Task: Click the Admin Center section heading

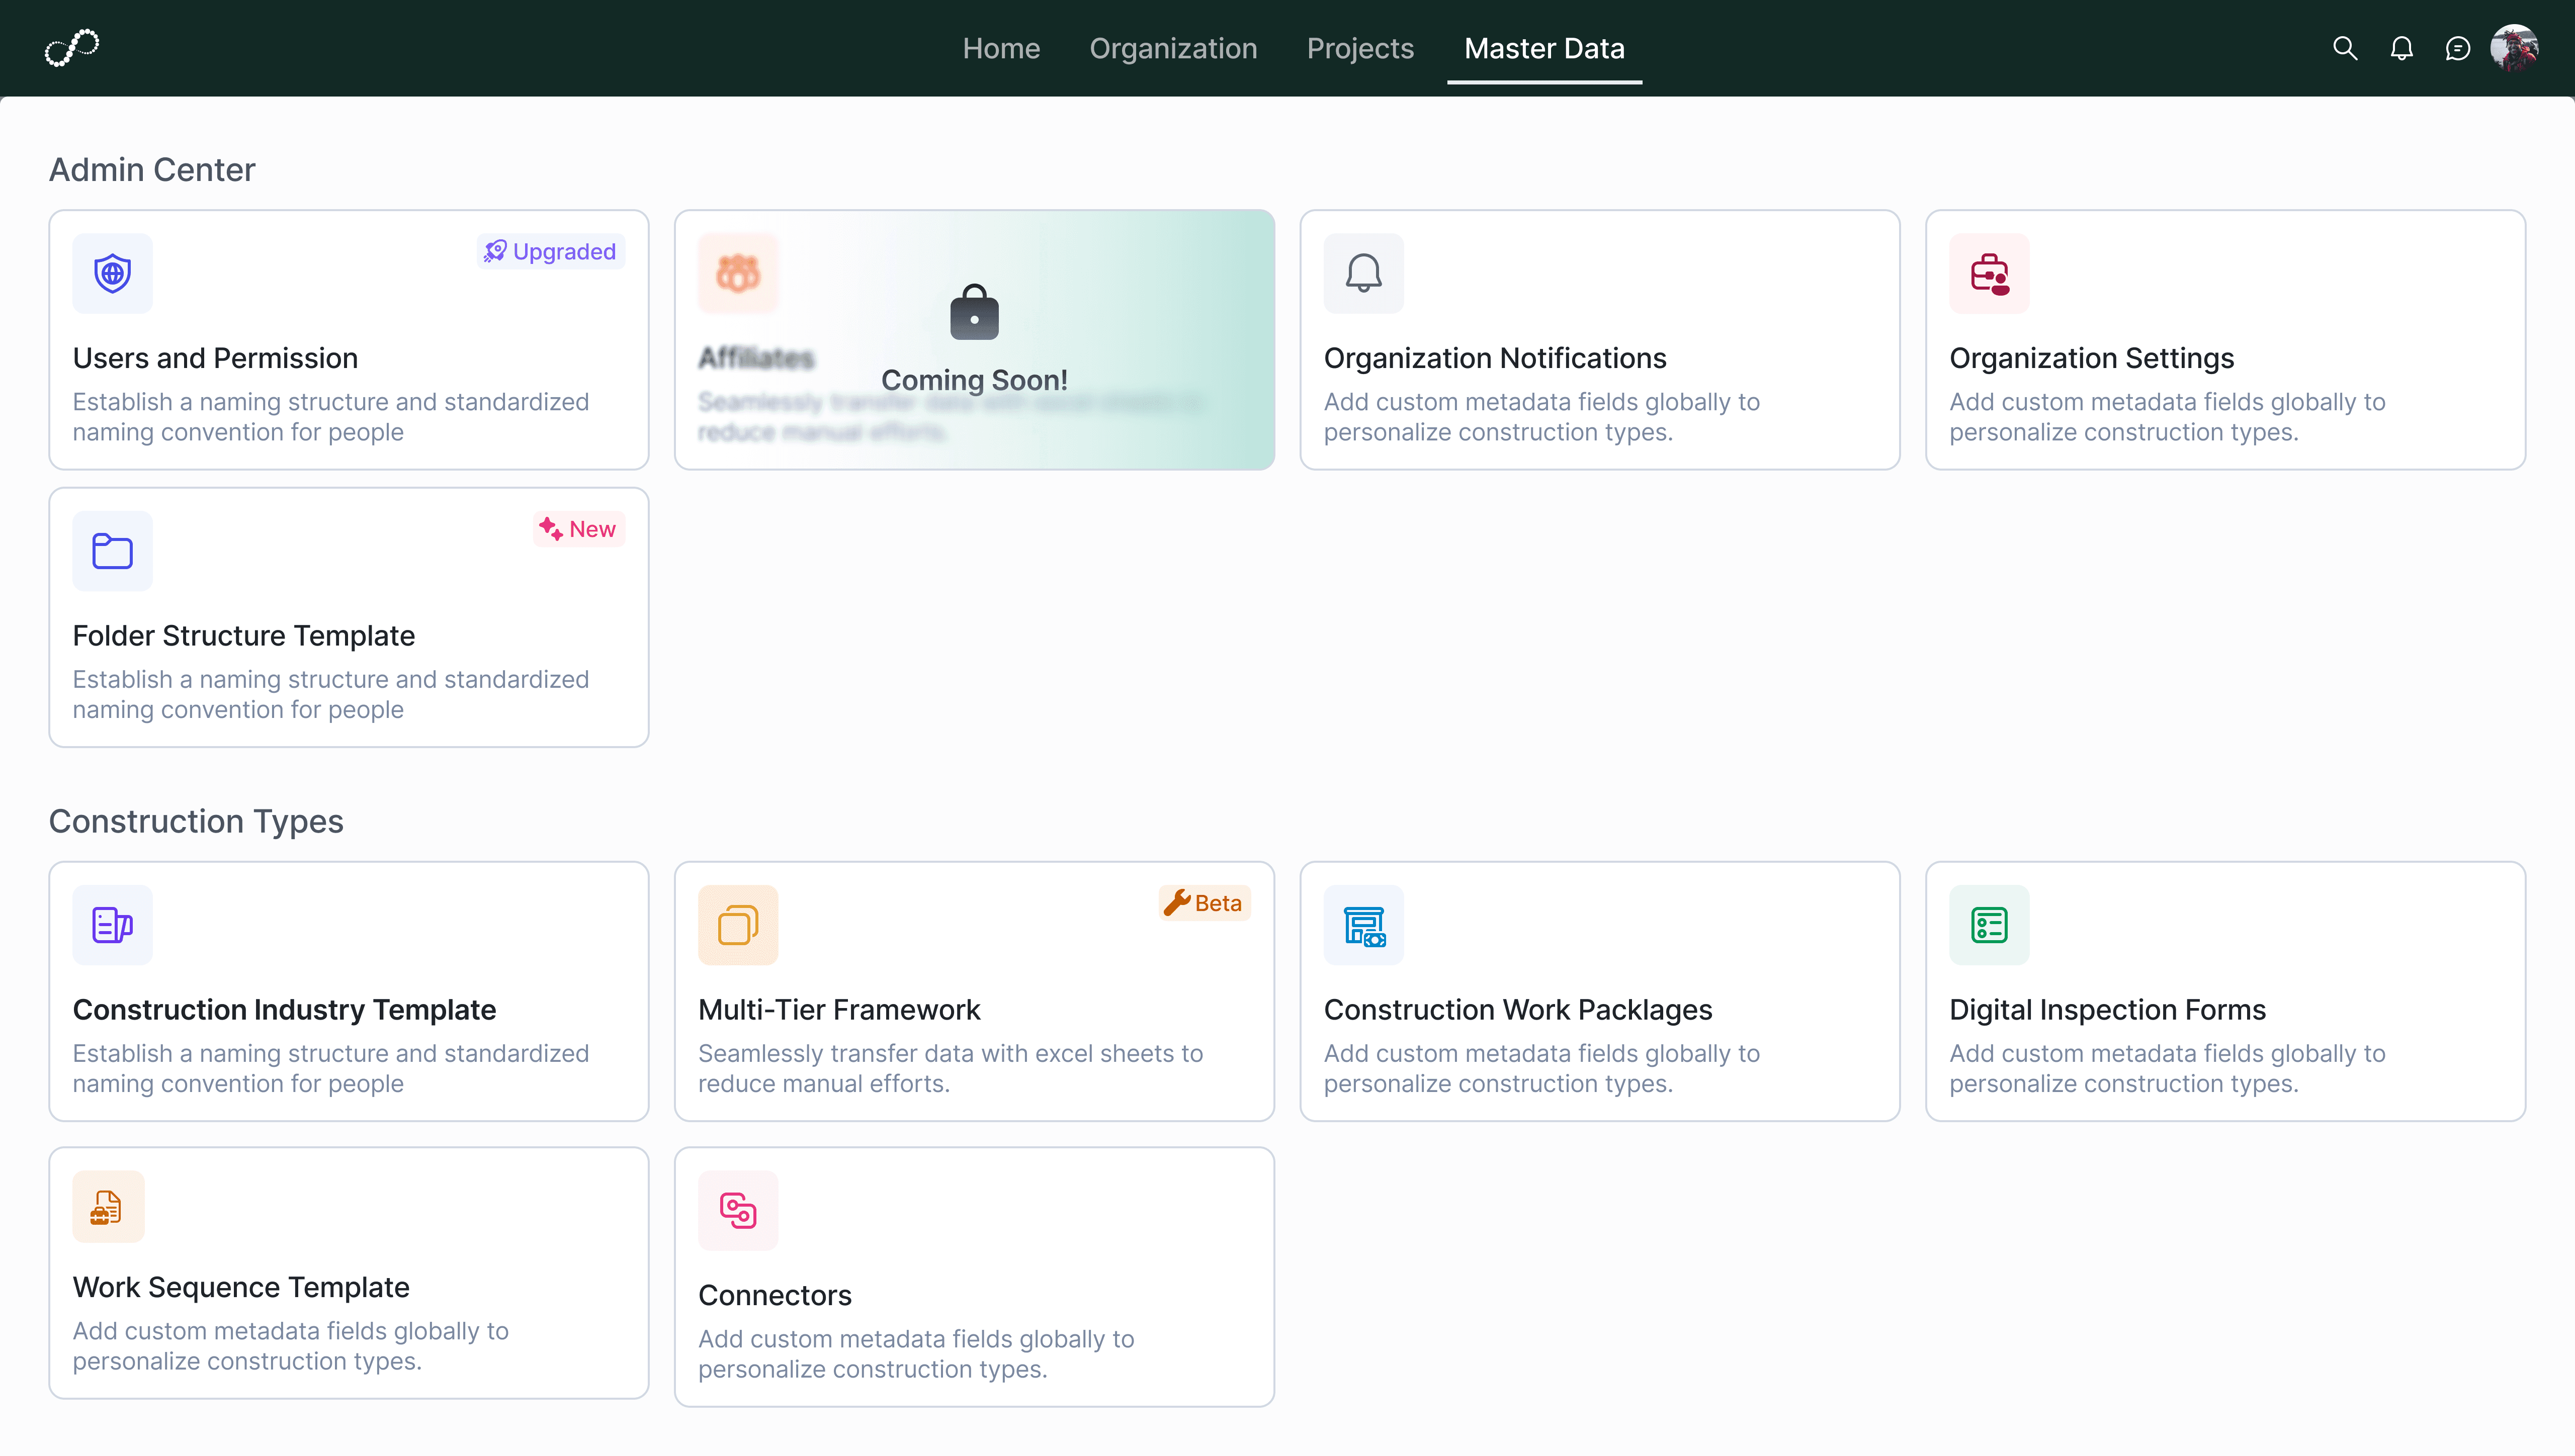Action: [152, 170]
